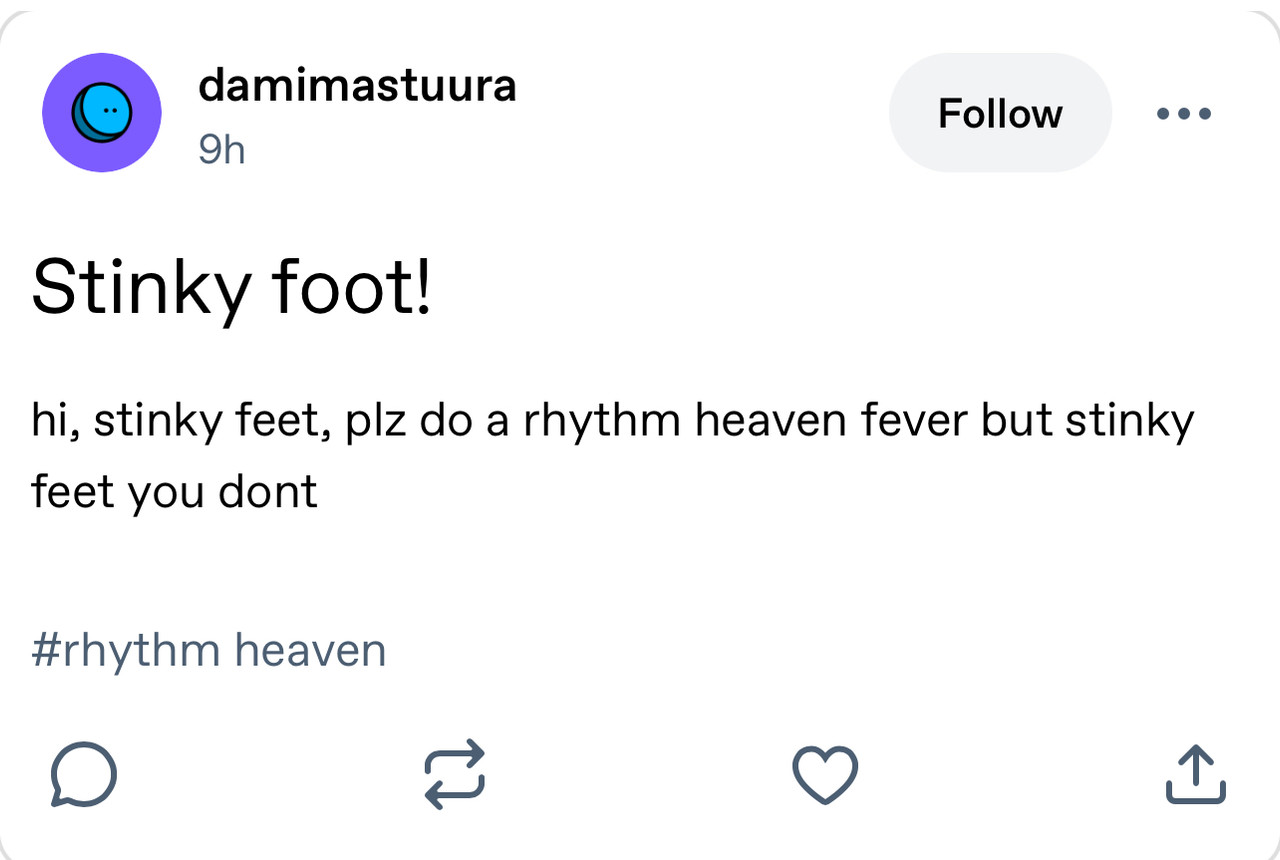Toggle following damimastuura
The width and height of the screenshot is (1280, 860).
click(1000, 113)
